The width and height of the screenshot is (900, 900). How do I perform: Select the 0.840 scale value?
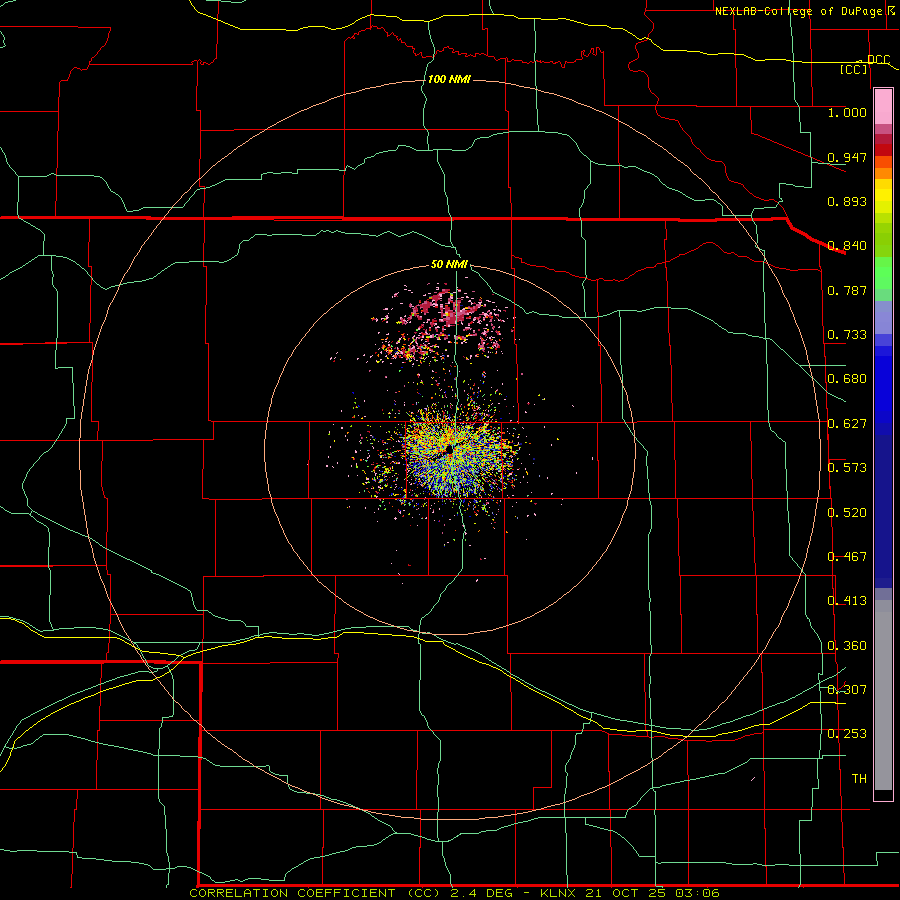847,246
